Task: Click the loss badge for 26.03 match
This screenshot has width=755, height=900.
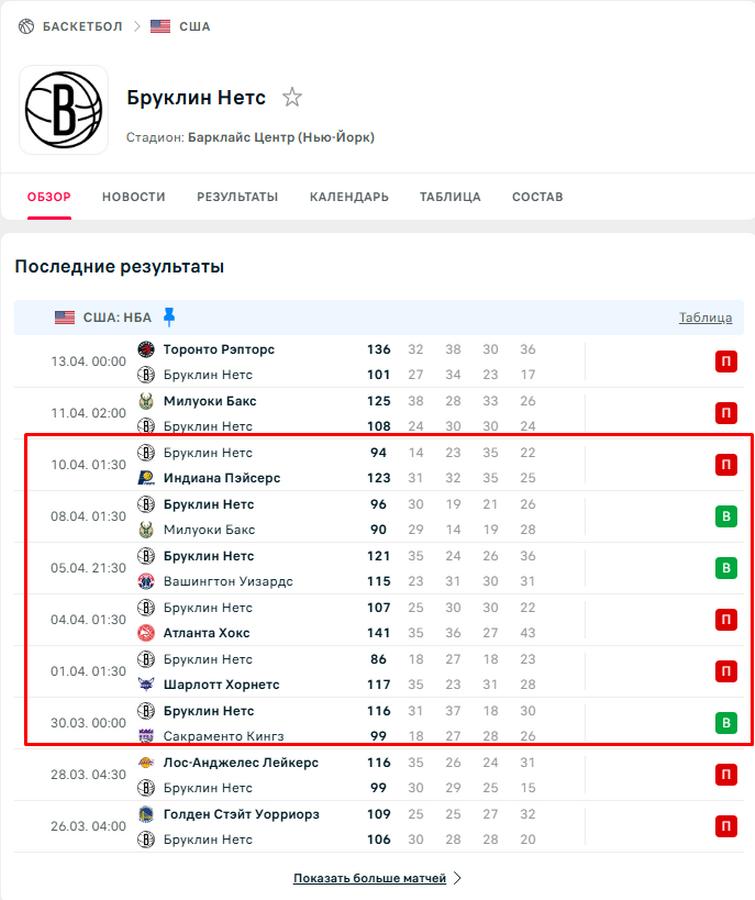Action: tap(726, 827)
